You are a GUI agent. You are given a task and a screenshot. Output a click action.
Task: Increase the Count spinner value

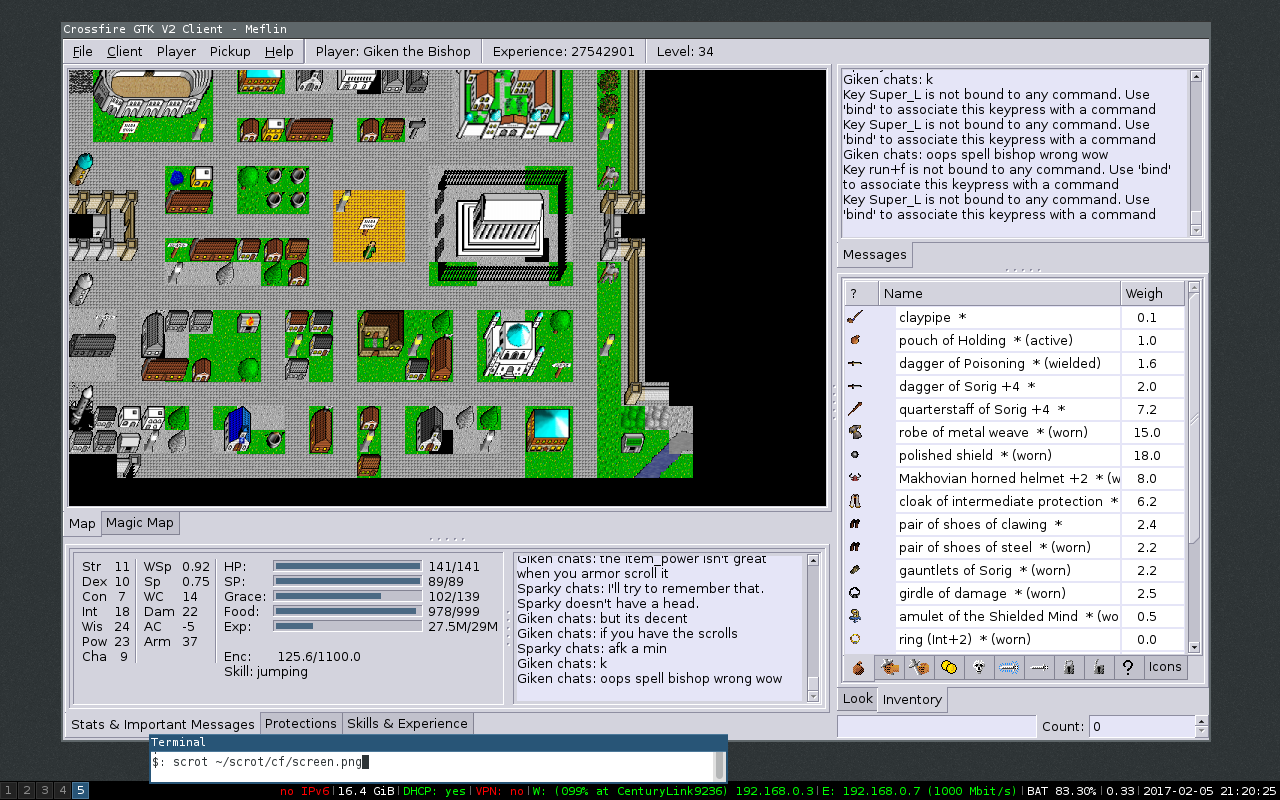tap(1200, 721)
